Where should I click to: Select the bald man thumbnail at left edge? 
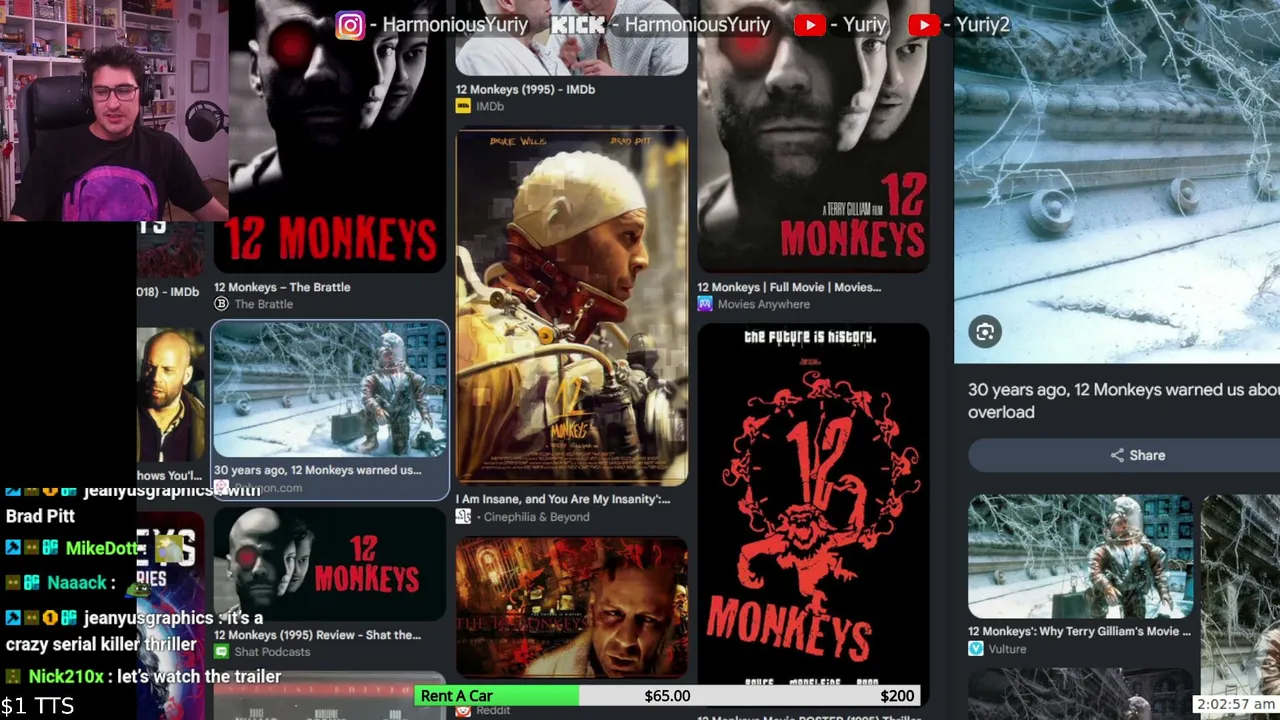170,395
